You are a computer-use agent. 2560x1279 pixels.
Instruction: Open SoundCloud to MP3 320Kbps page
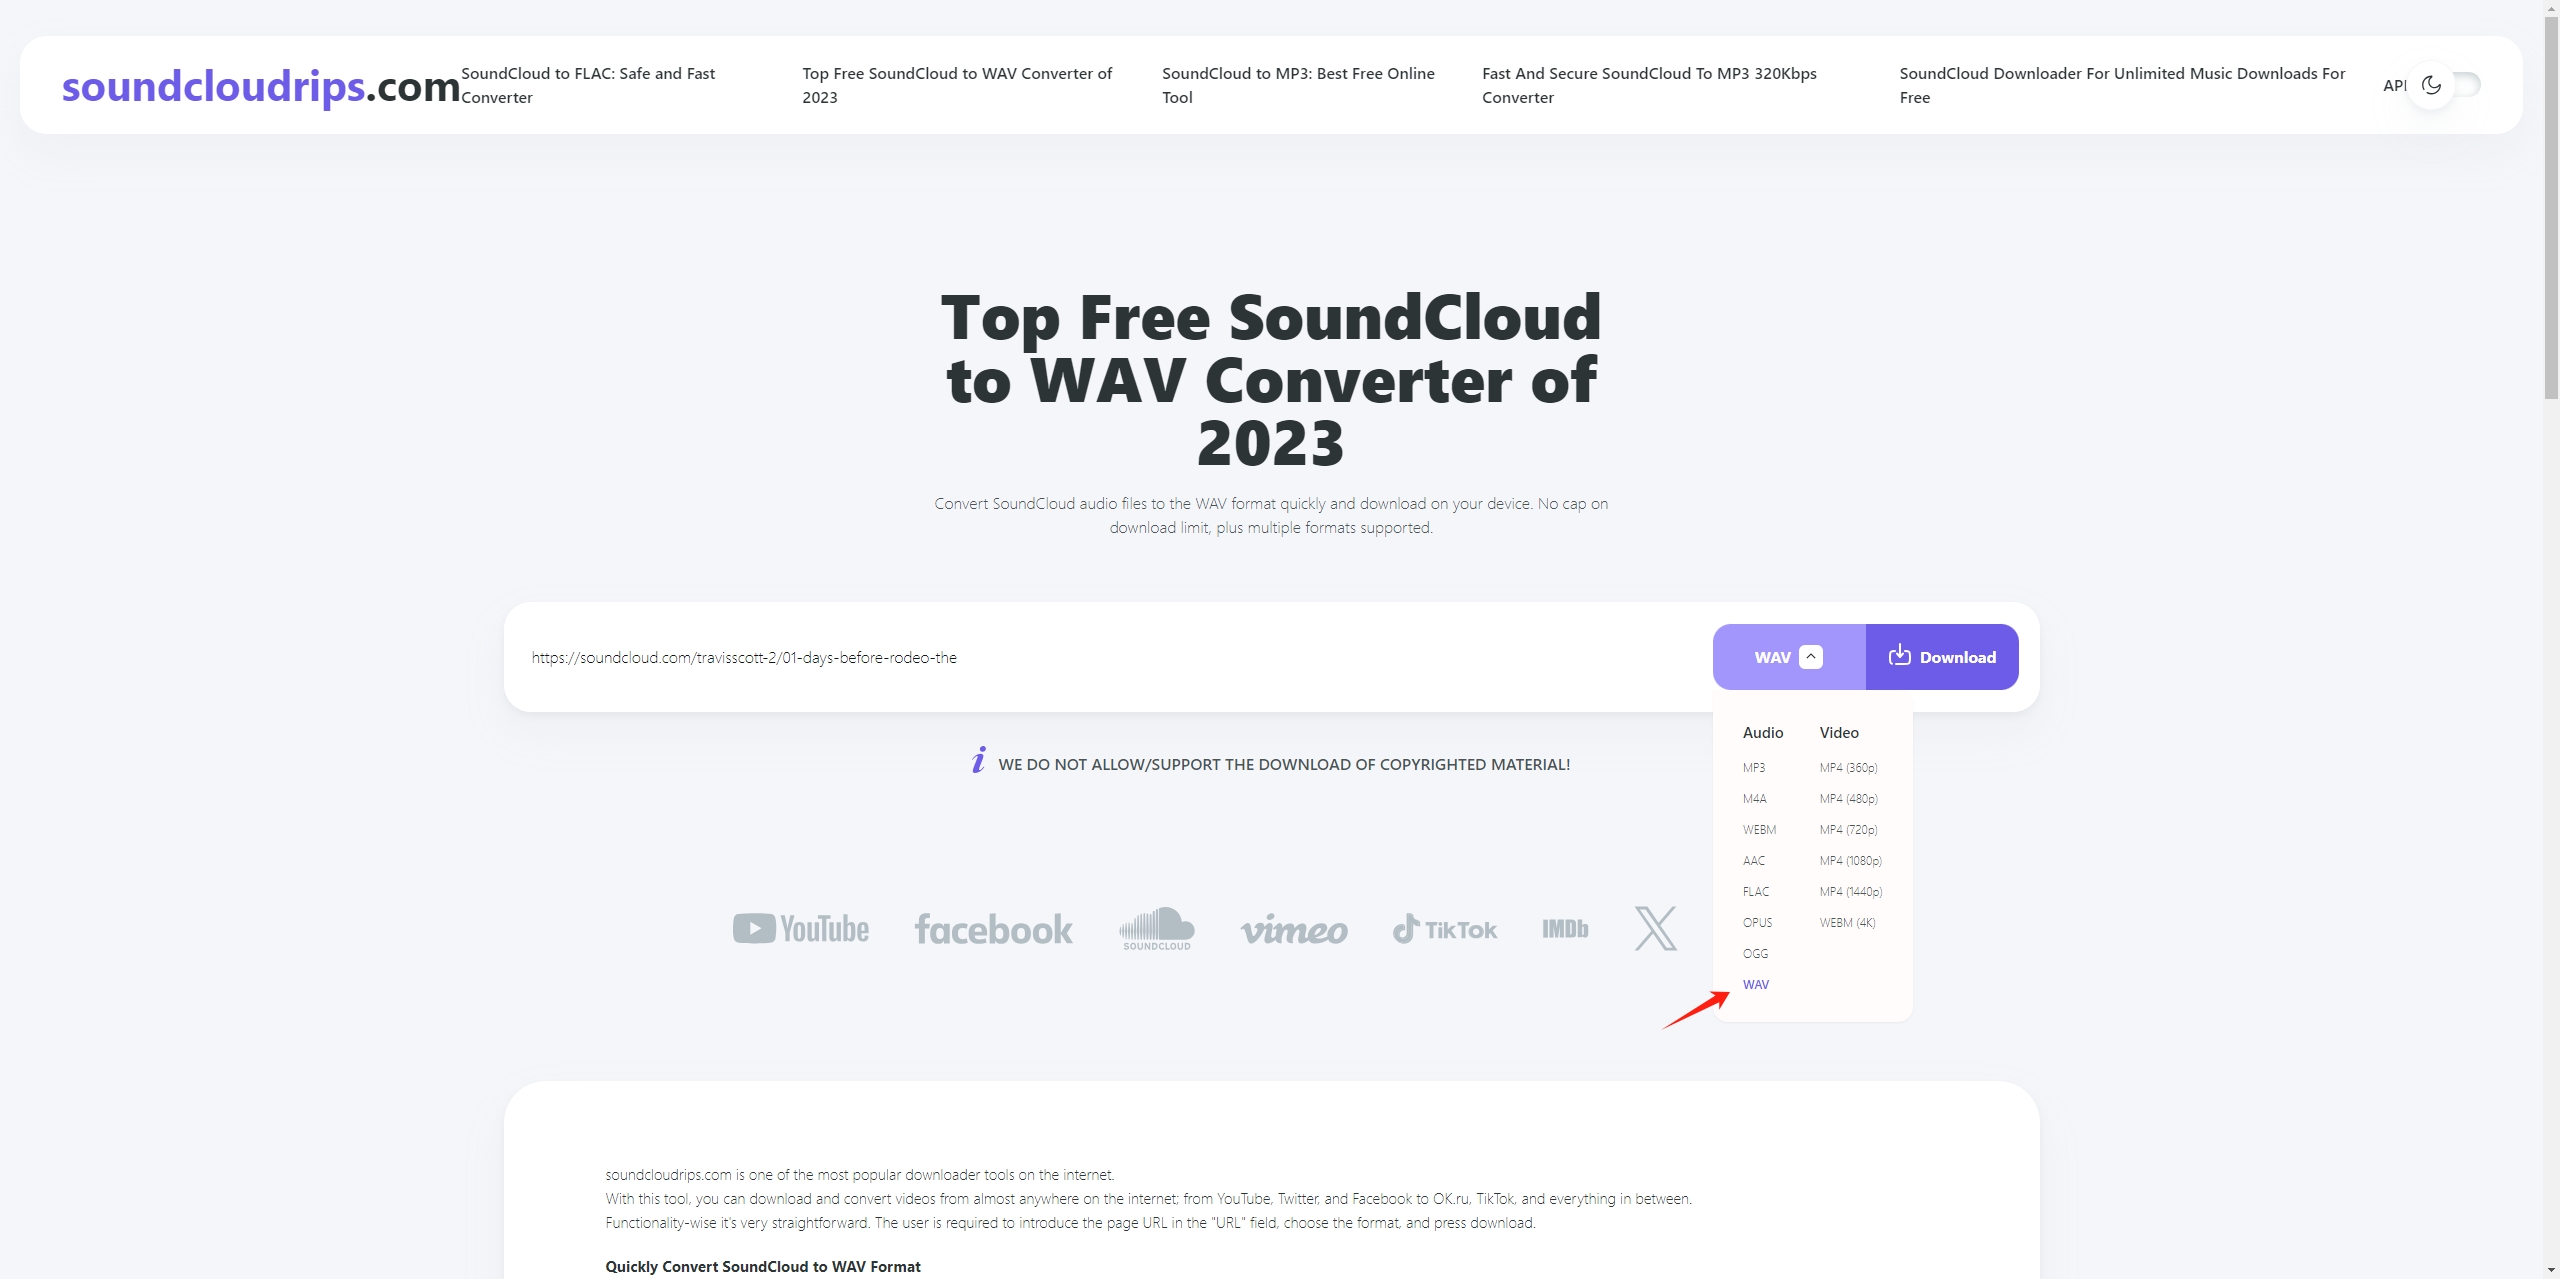[x=1649, y=83]
